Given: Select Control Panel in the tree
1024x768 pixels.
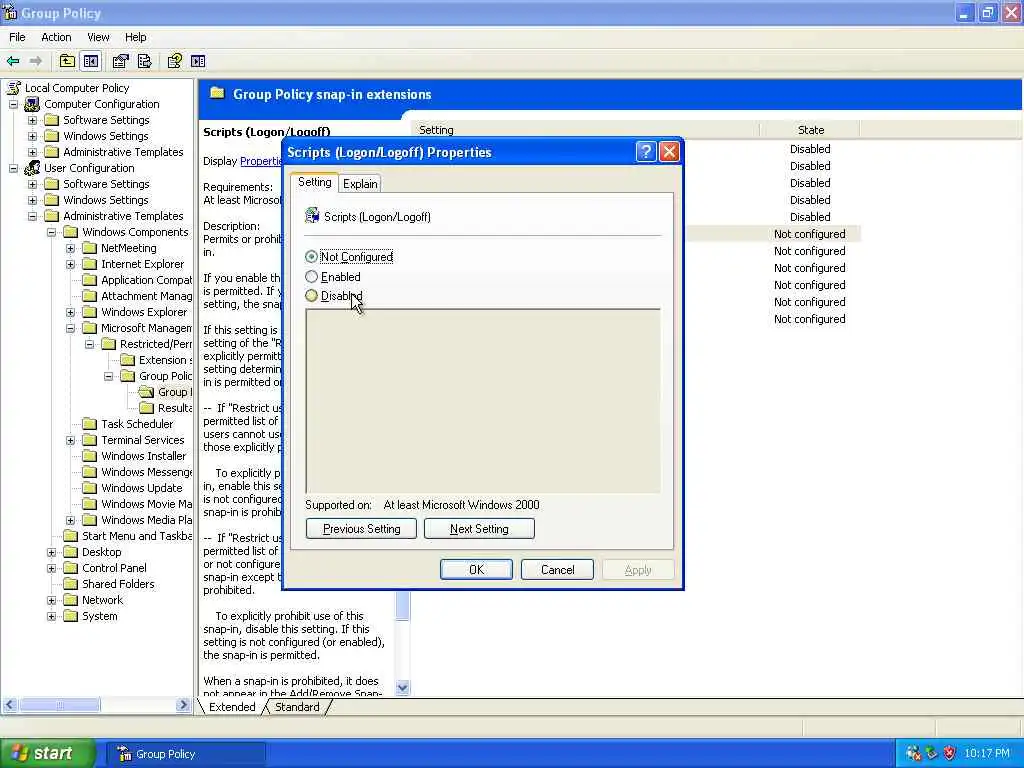Looking at the screenshot, I should (x=114, y=568).
